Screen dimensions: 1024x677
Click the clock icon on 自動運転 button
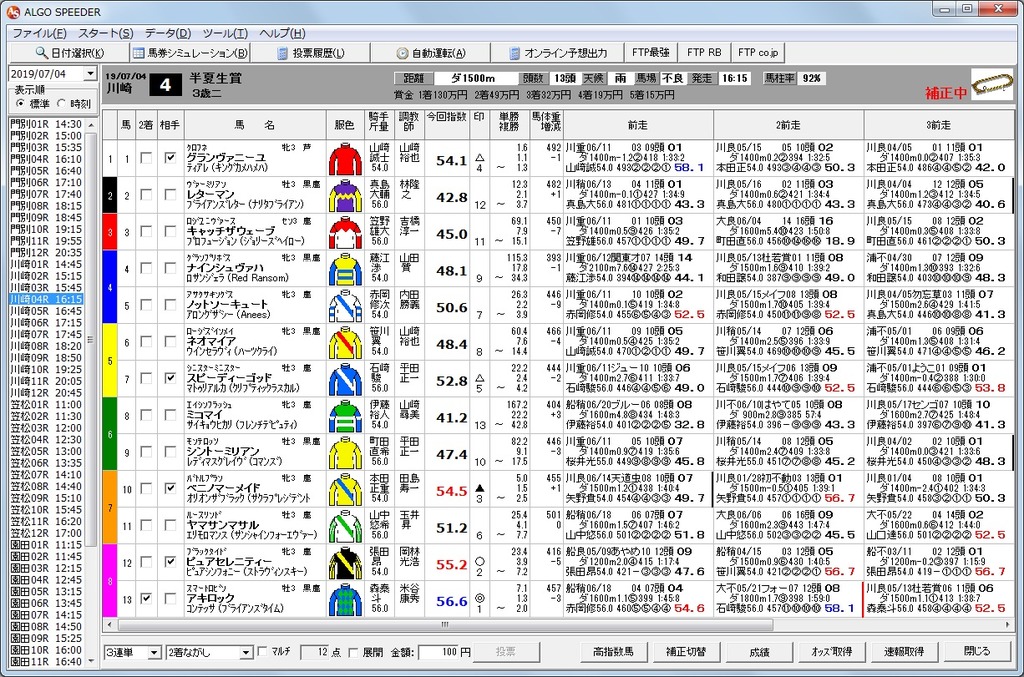[x=402, y=53]
